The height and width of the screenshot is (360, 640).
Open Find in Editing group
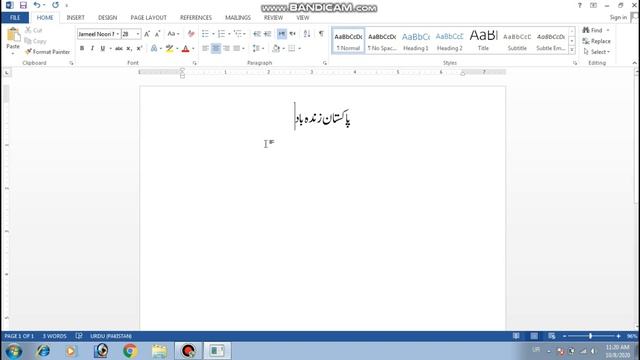coord(592,30)
